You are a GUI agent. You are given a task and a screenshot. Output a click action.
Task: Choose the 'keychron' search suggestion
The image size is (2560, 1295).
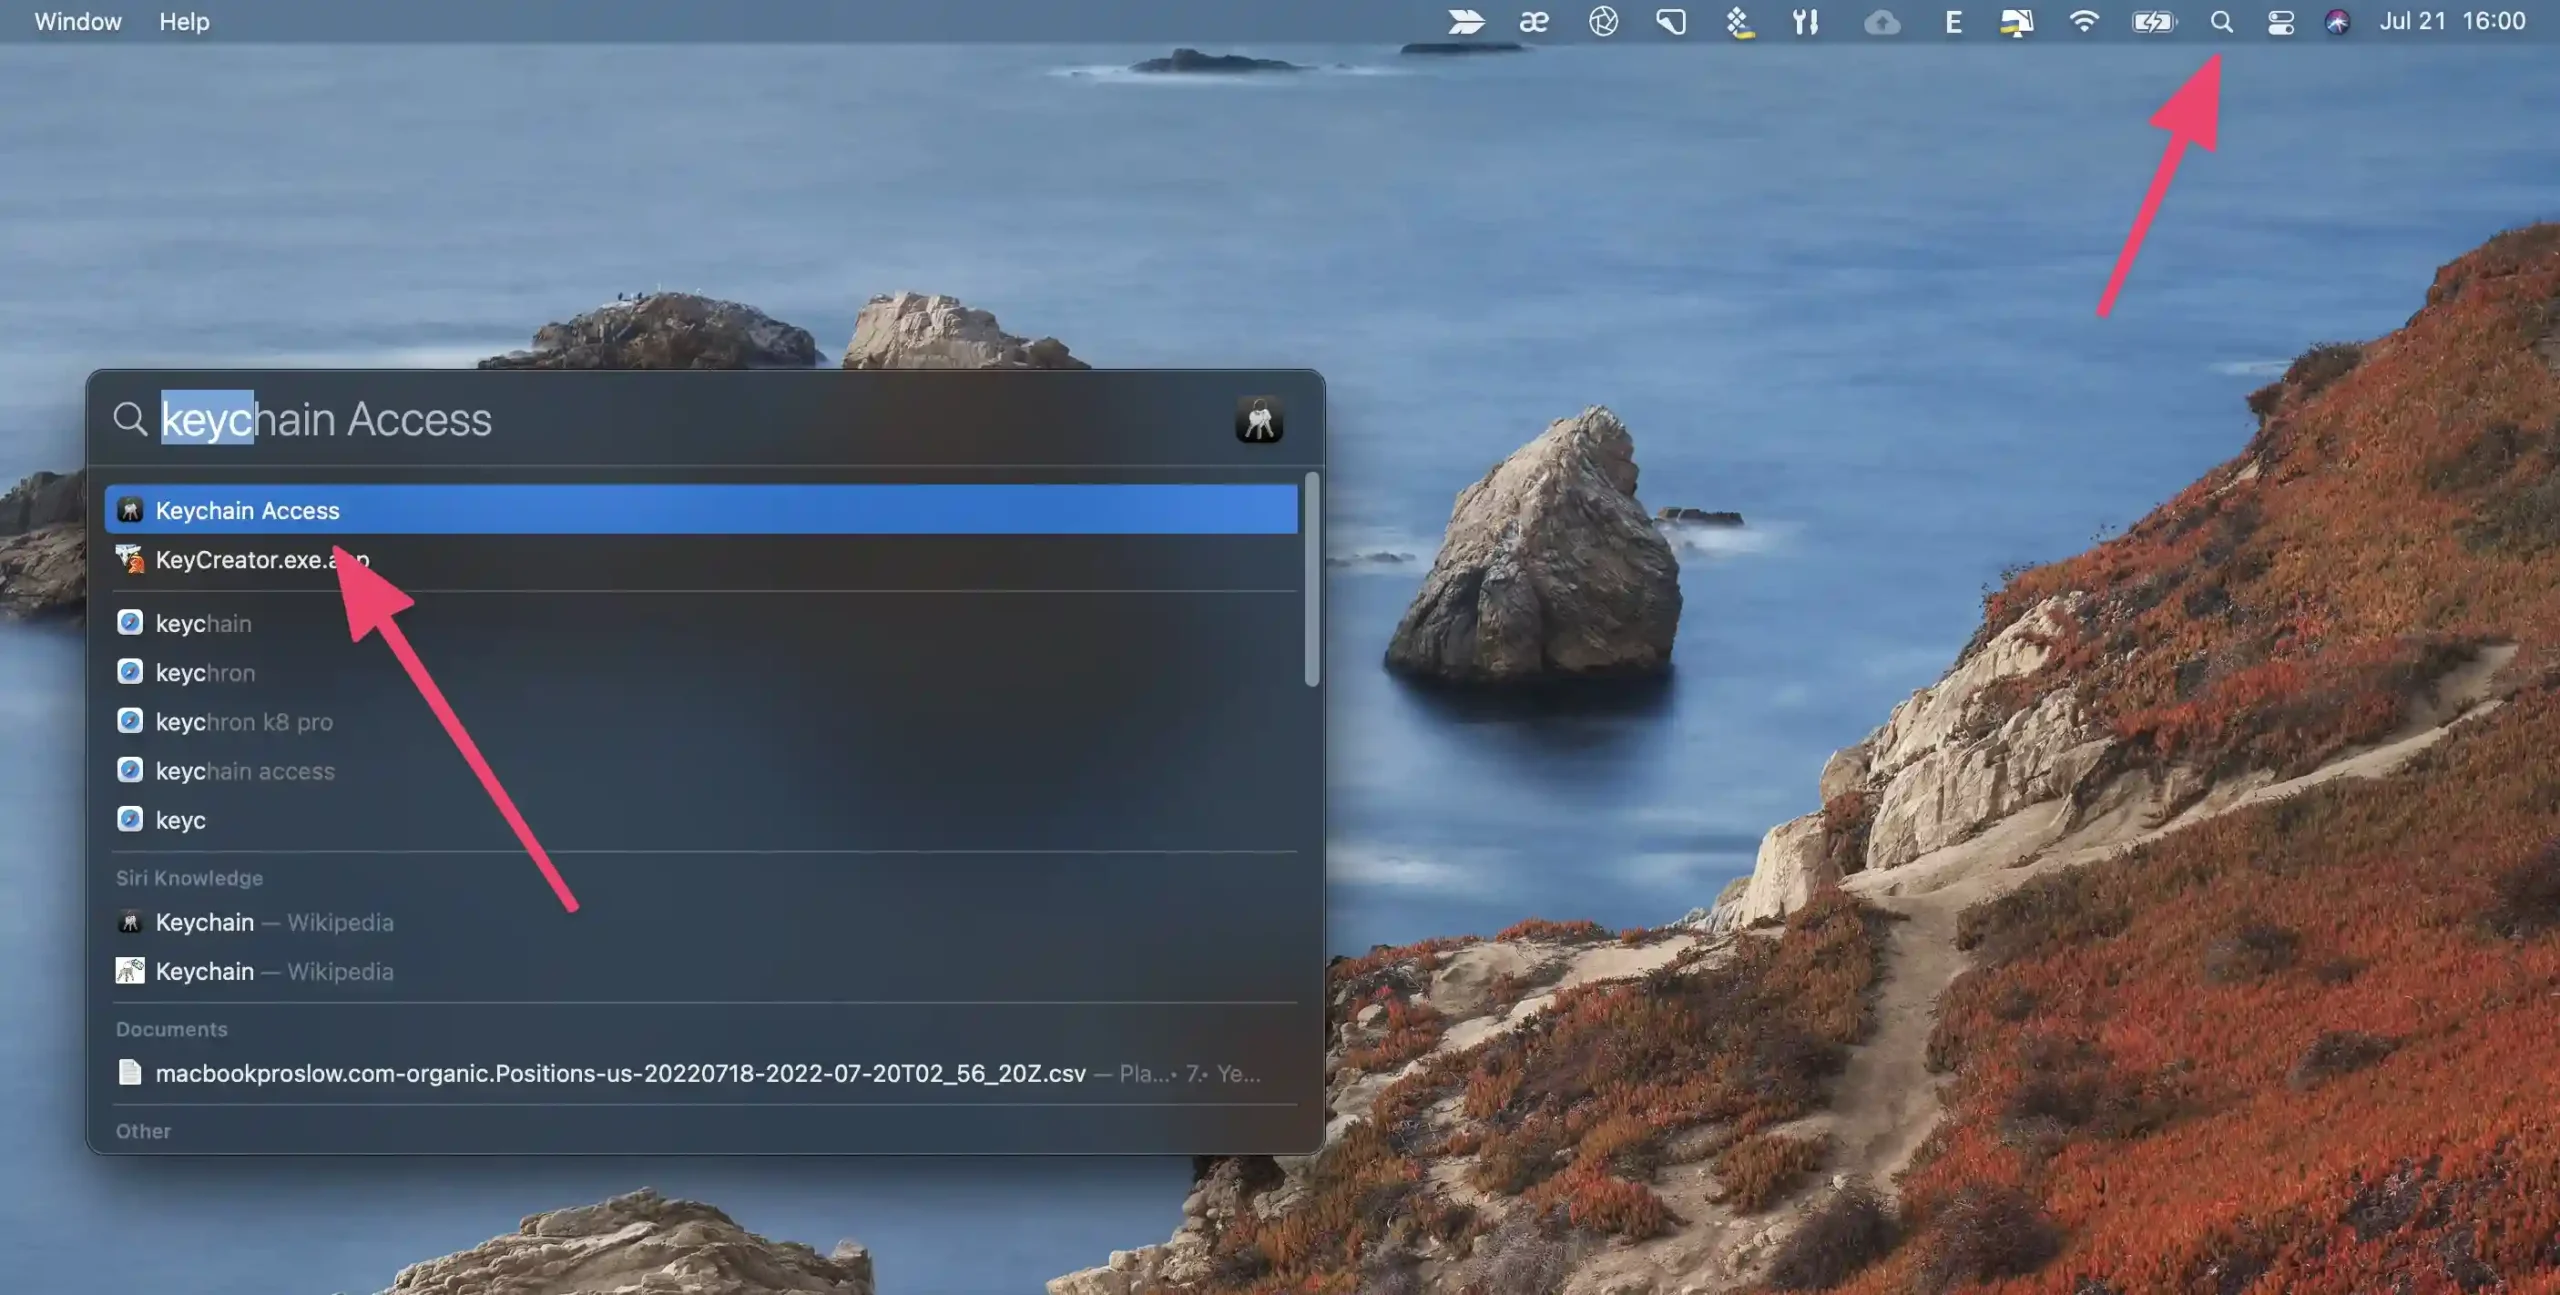[701, 672]
